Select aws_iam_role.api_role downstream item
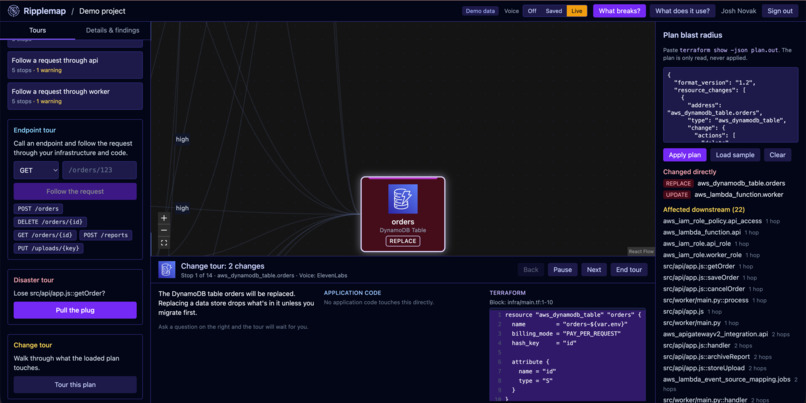Screen dimensions: 806x403 (x=697, y=244)
